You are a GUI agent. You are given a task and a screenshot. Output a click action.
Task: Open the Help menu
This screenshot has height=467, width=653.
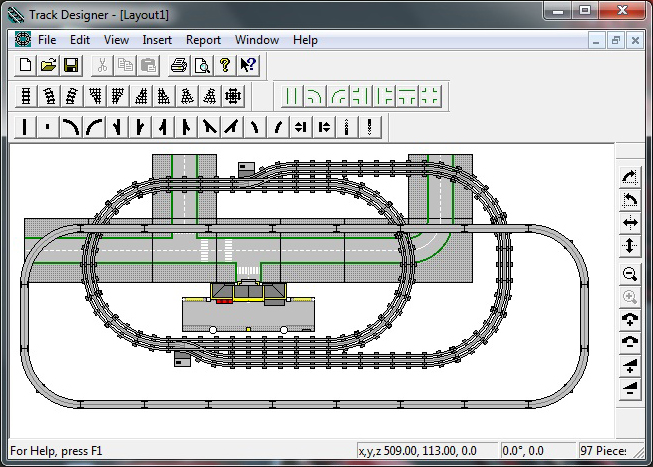305,40
